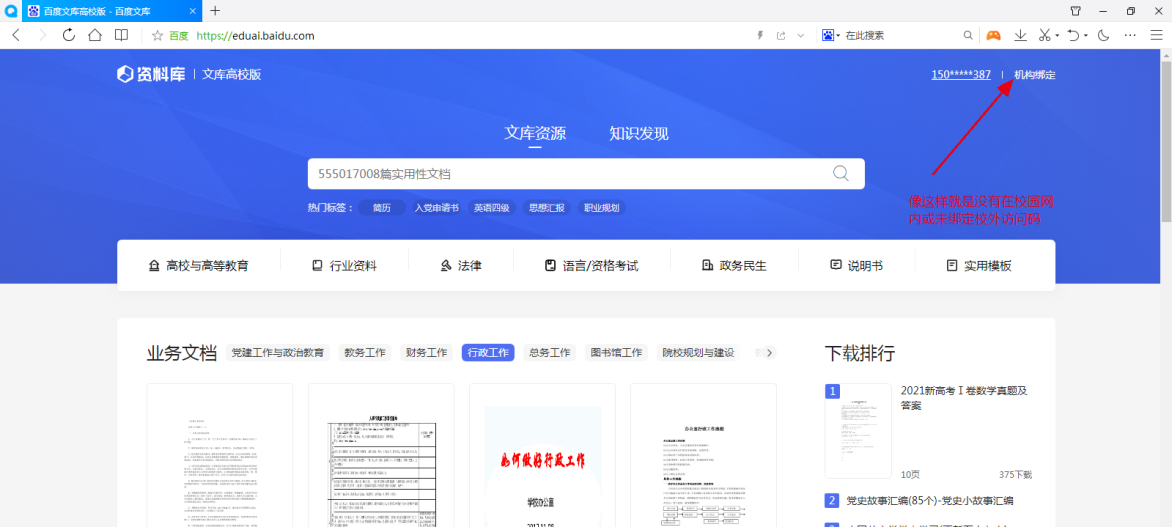Click the 入党申请书 hot tag
Viewport: 1172px width, 527px height.
[x=436, y=208]
